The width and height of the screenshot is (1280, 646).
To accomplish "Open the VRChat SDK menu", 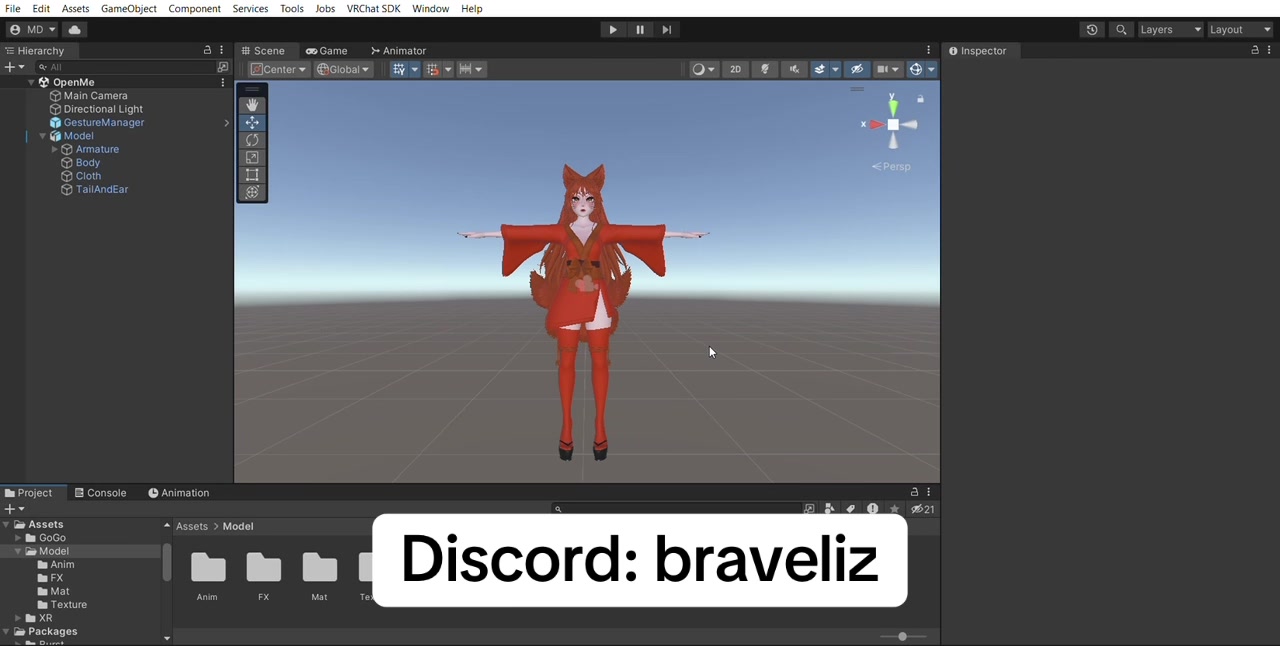I will pos(373,9).
